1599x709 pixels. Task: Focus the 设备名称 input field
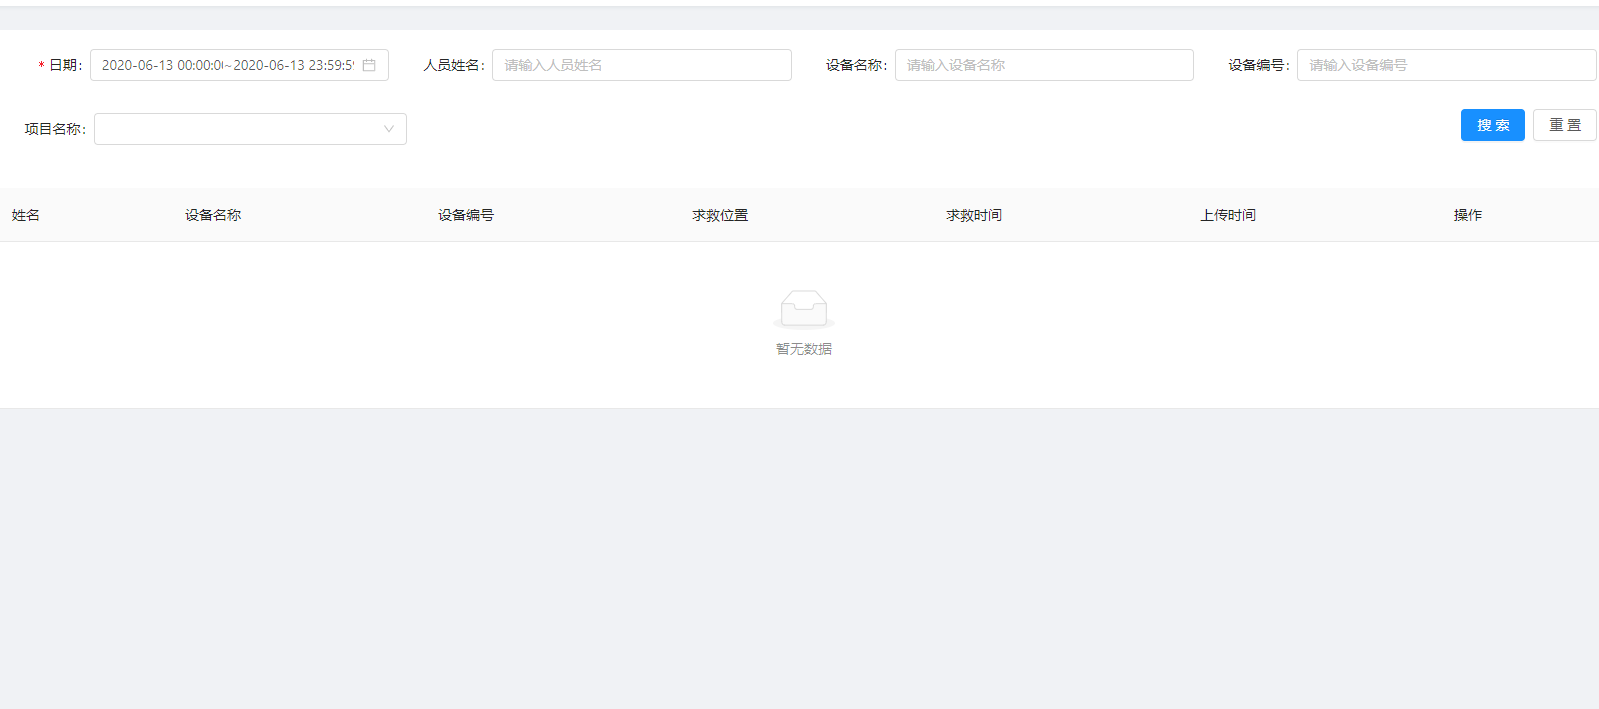point(1043,65)
